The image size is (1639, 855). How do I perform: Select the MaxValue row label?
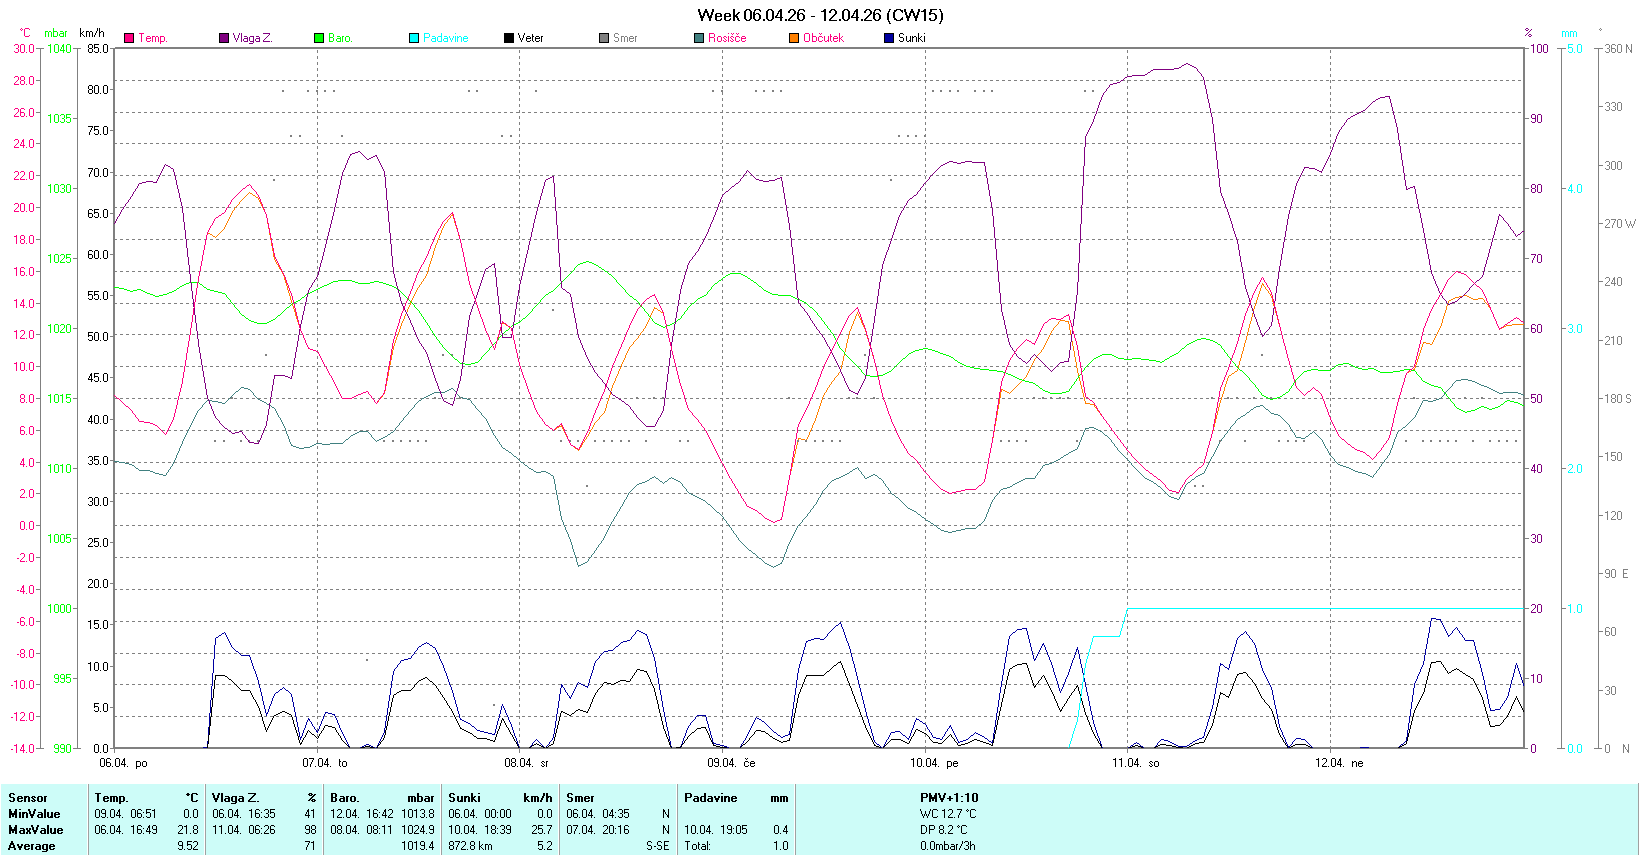point(35,830)
